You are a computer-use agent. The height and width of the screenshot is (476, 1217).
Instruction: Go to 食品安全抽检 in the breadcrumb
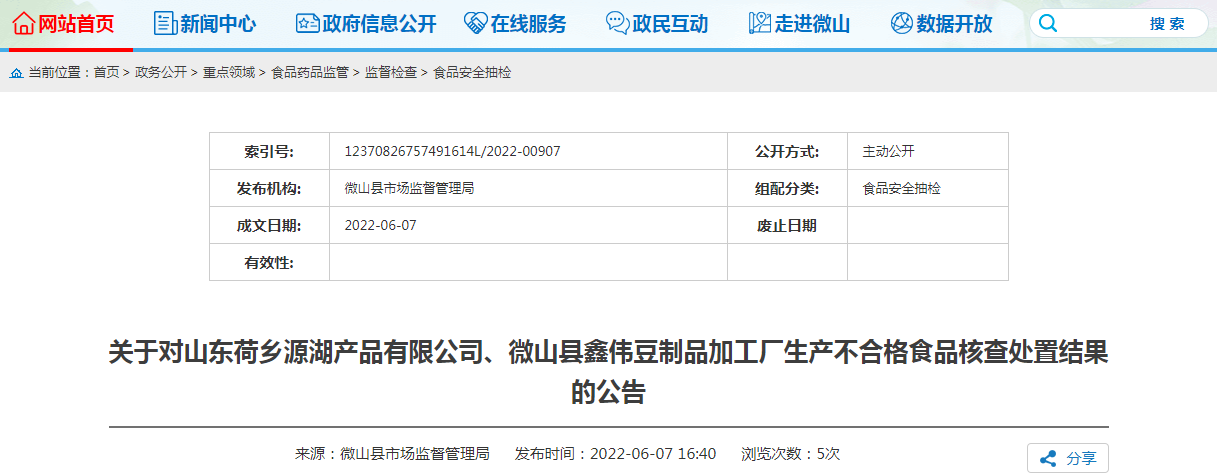click(x=472, y=73)
